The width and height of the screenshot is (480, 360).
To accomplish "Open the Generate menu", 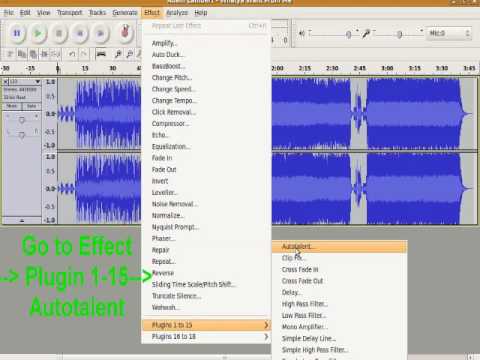I will [125, 13].
